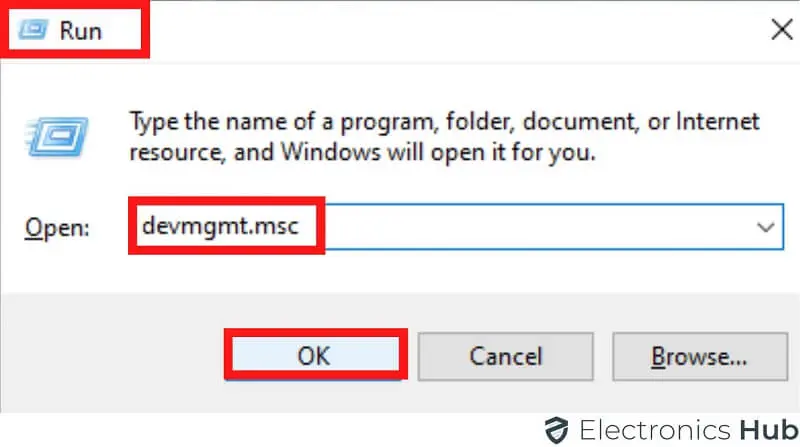Open the Browse... file picker button

[699, 355]
